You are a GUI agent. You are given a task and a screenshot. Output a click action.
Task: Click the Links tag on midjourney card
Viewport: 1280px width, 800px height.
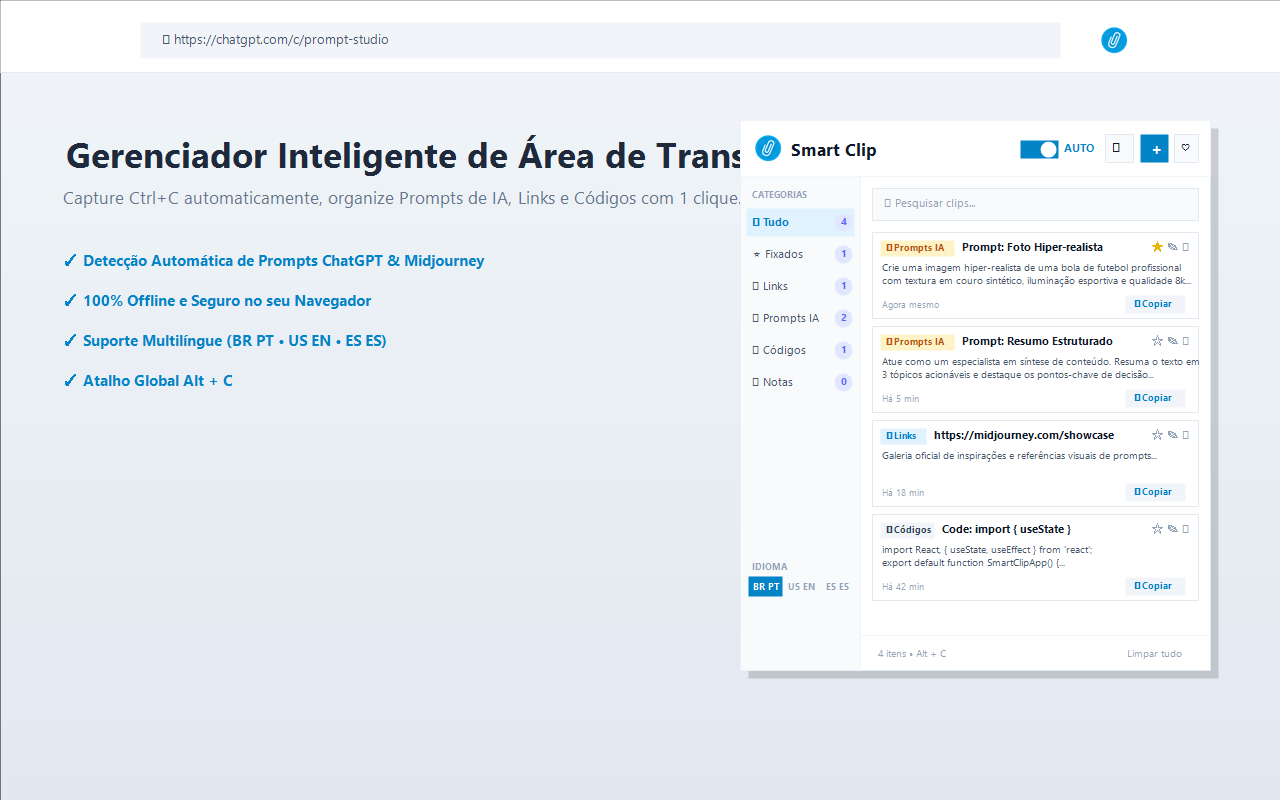903,435
